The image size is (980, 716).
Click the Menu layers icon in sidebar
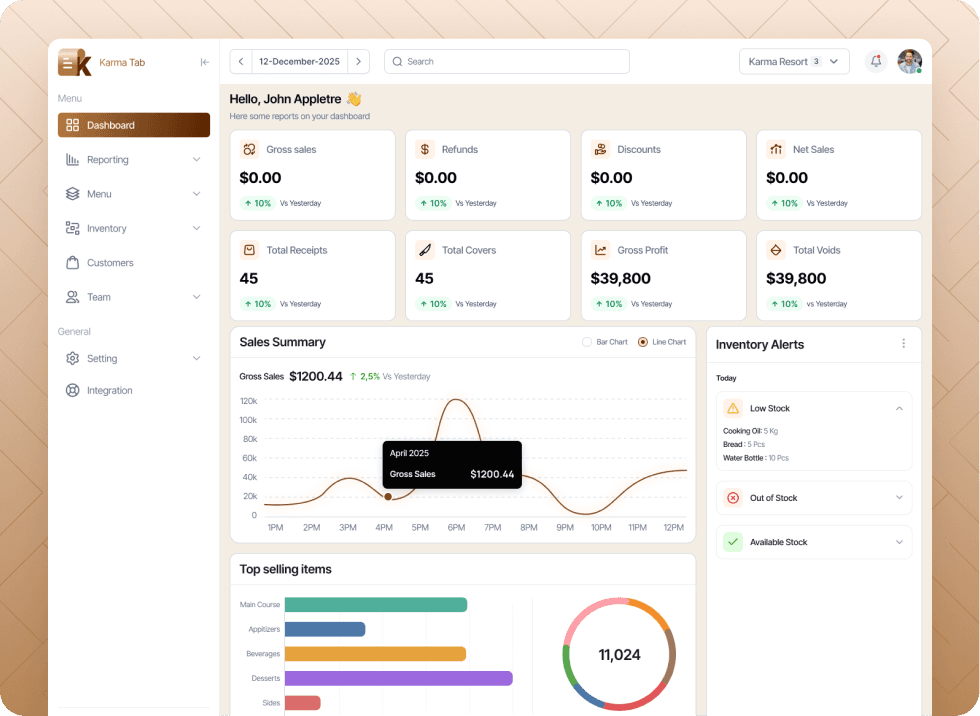(x=72, y=194)
